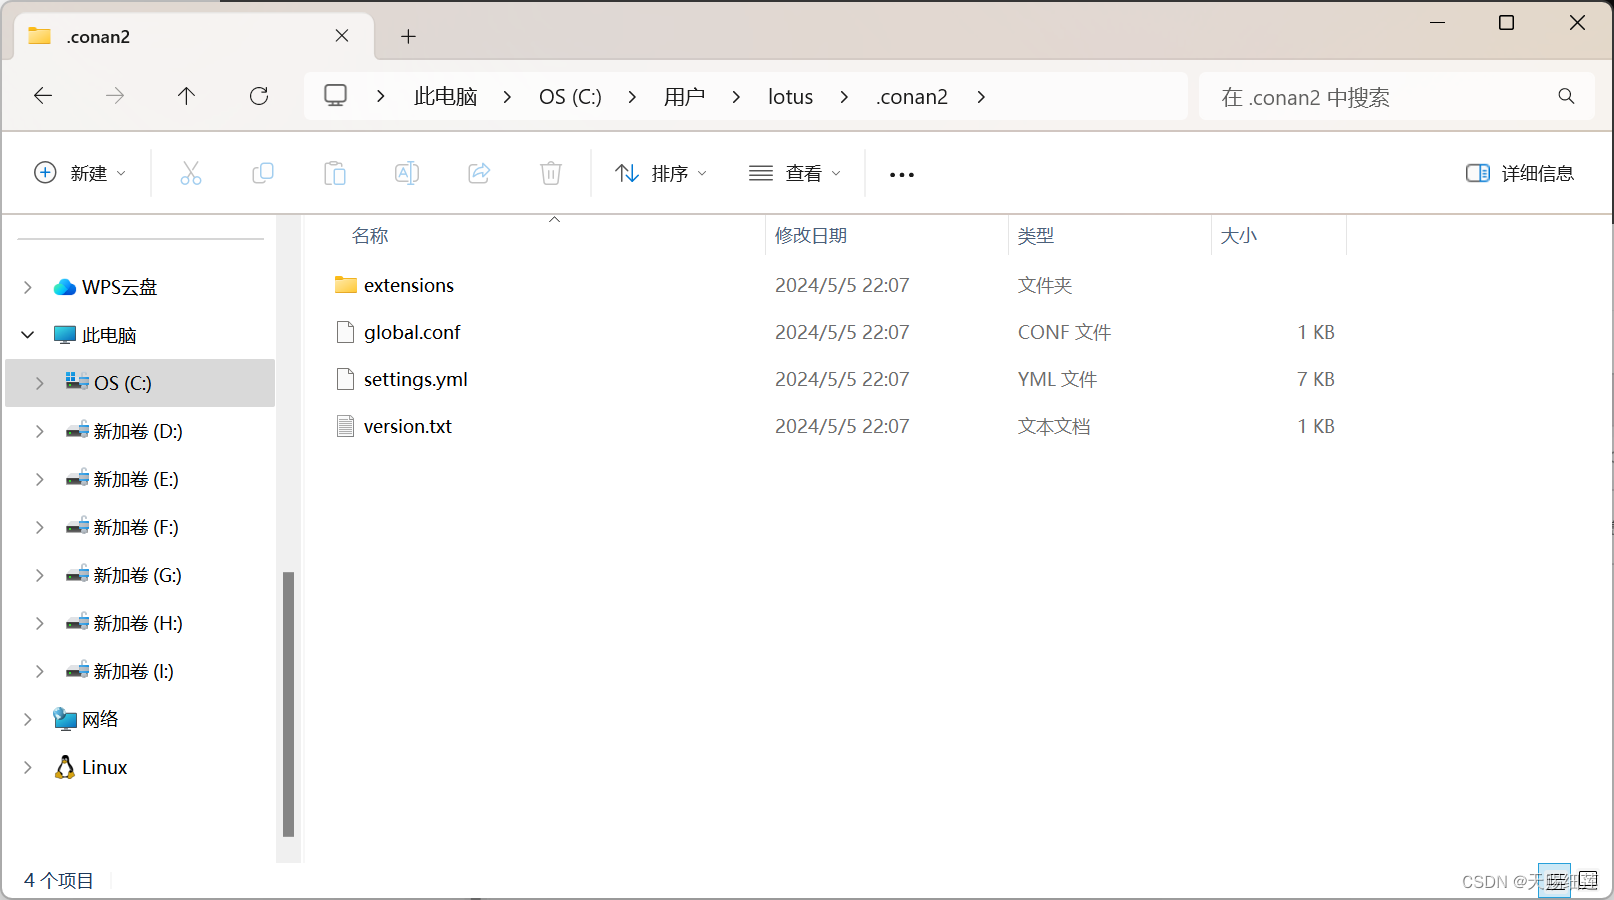Click the computer icon in address bar
The height and width of the screenshot is (900, 1614).
click(x=336, y=96)
